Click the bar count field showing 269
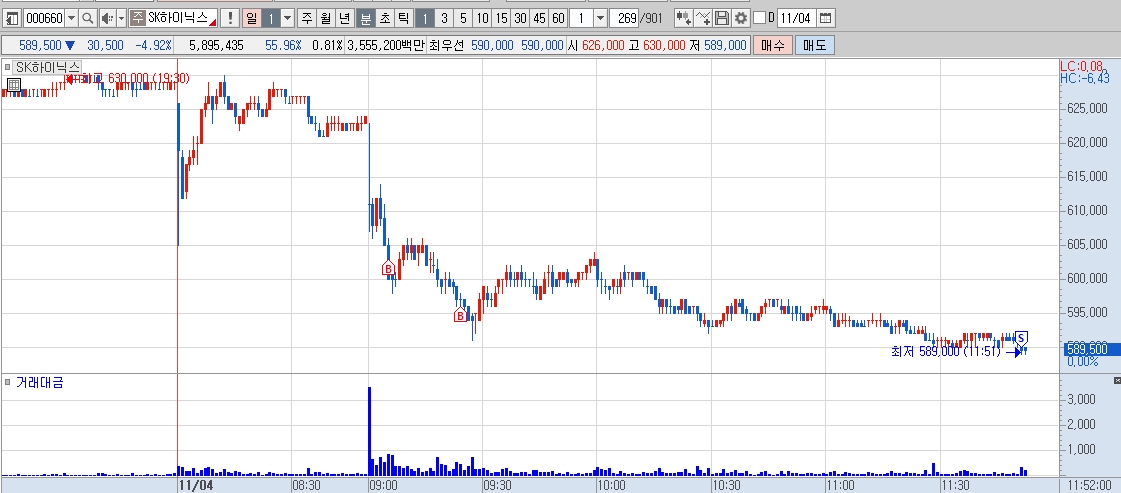Viewport: 1121px width, 493px height. click(626, 18)
